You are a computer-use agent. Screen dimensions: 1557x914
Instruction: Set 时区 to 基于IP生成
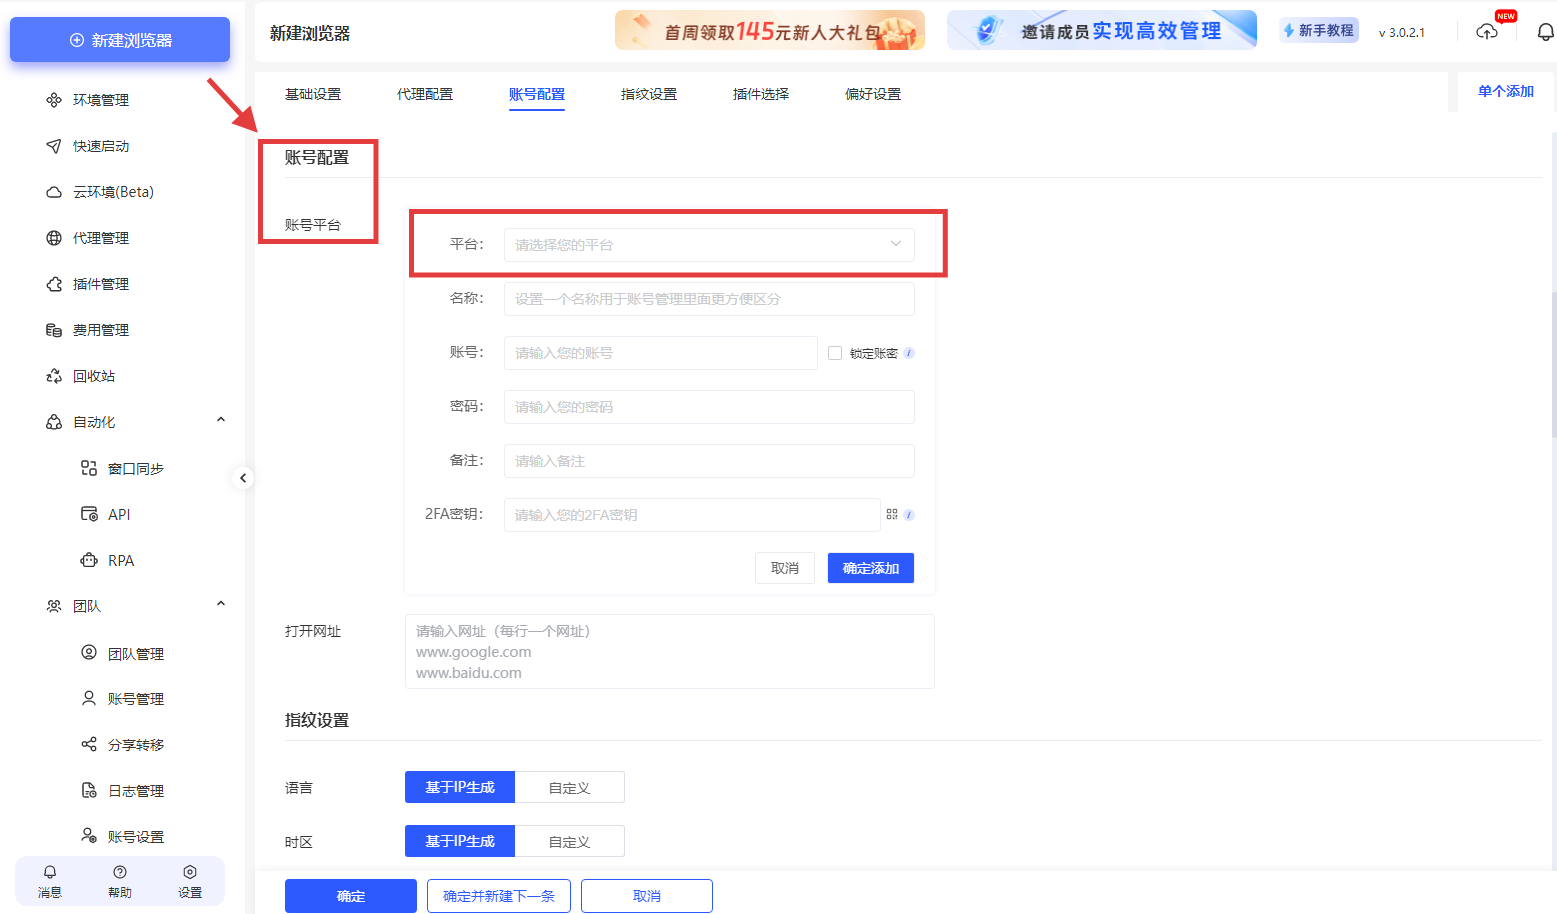pos(460,841)
